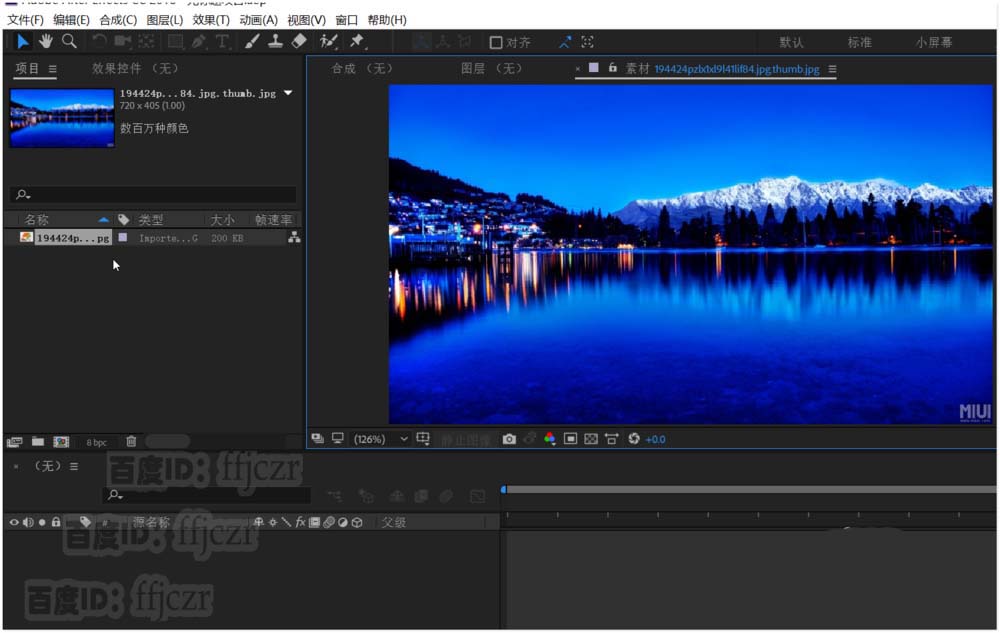Toggle snapping along edges icon in toolbar

click(565, 42)
